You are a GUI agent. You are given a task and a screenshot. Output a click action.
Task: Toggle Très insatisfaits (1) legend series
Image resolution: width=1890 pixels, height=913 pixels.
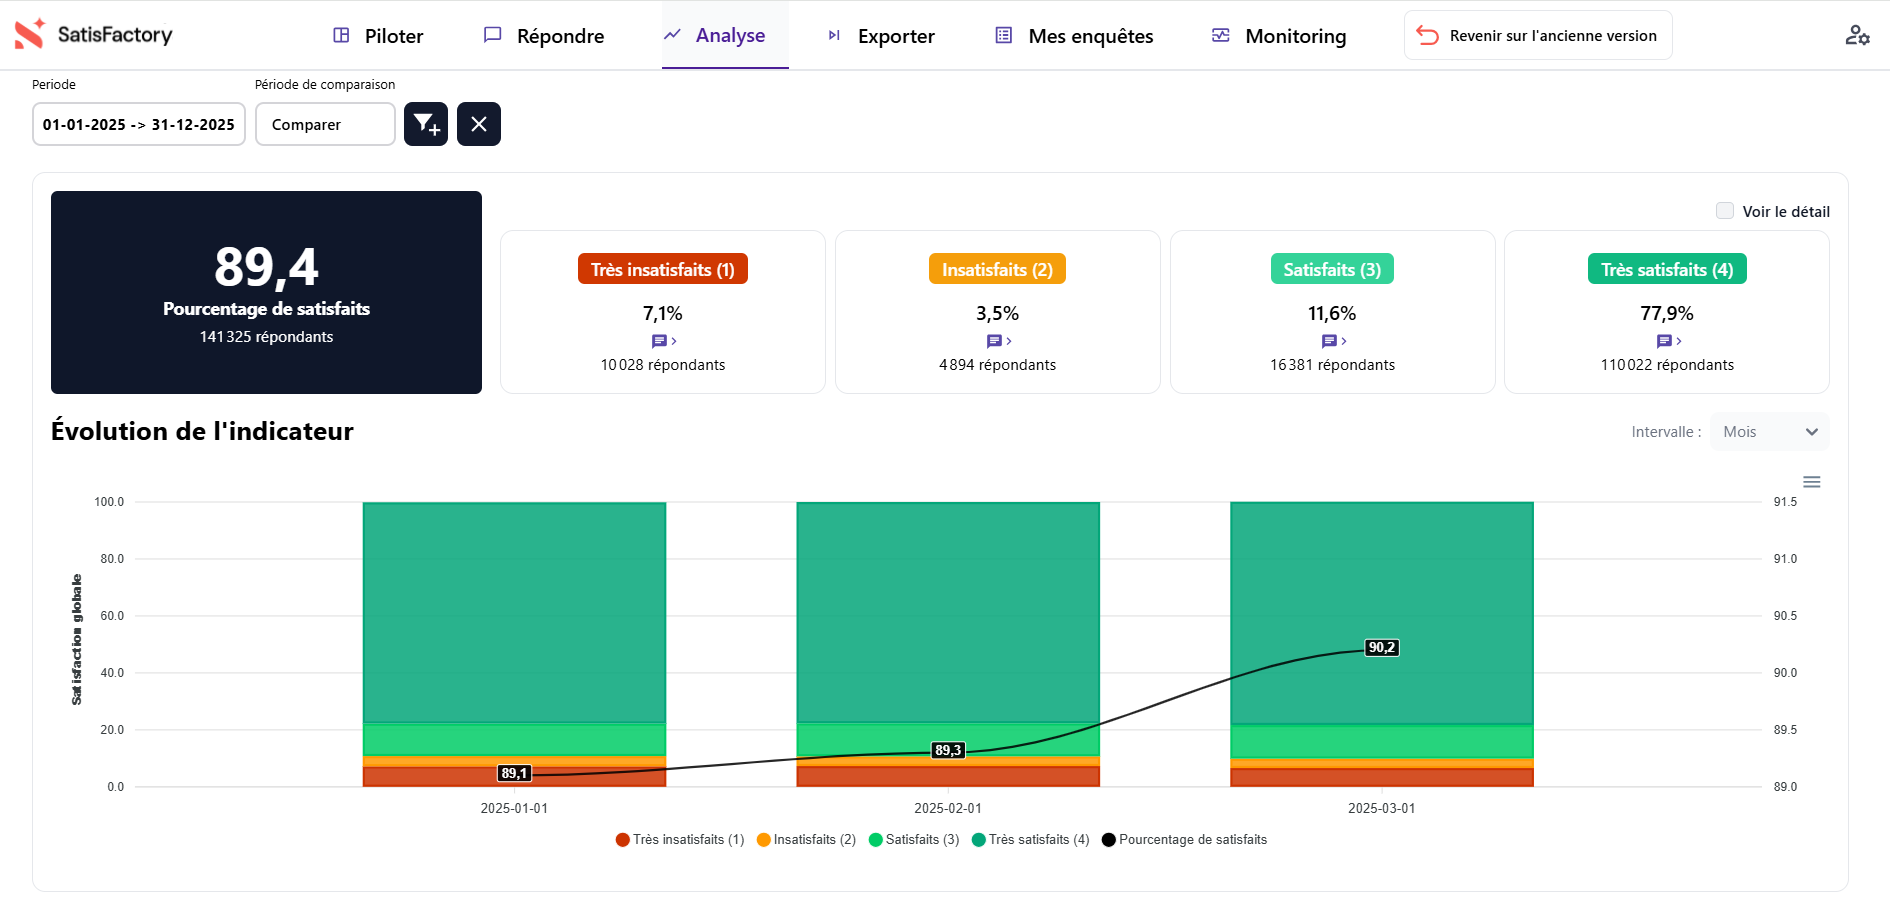[x=680, y=840]
